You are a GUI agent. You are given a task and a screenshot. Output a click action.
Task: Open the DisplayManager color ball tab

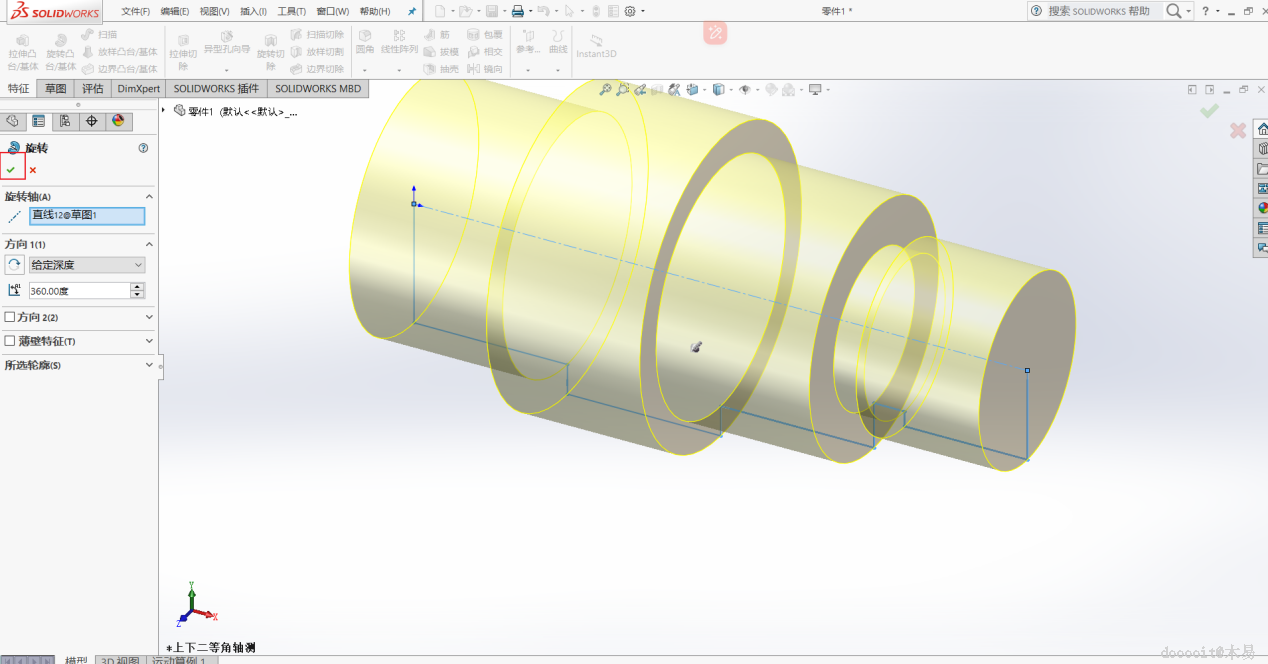[x=118, y=121]
